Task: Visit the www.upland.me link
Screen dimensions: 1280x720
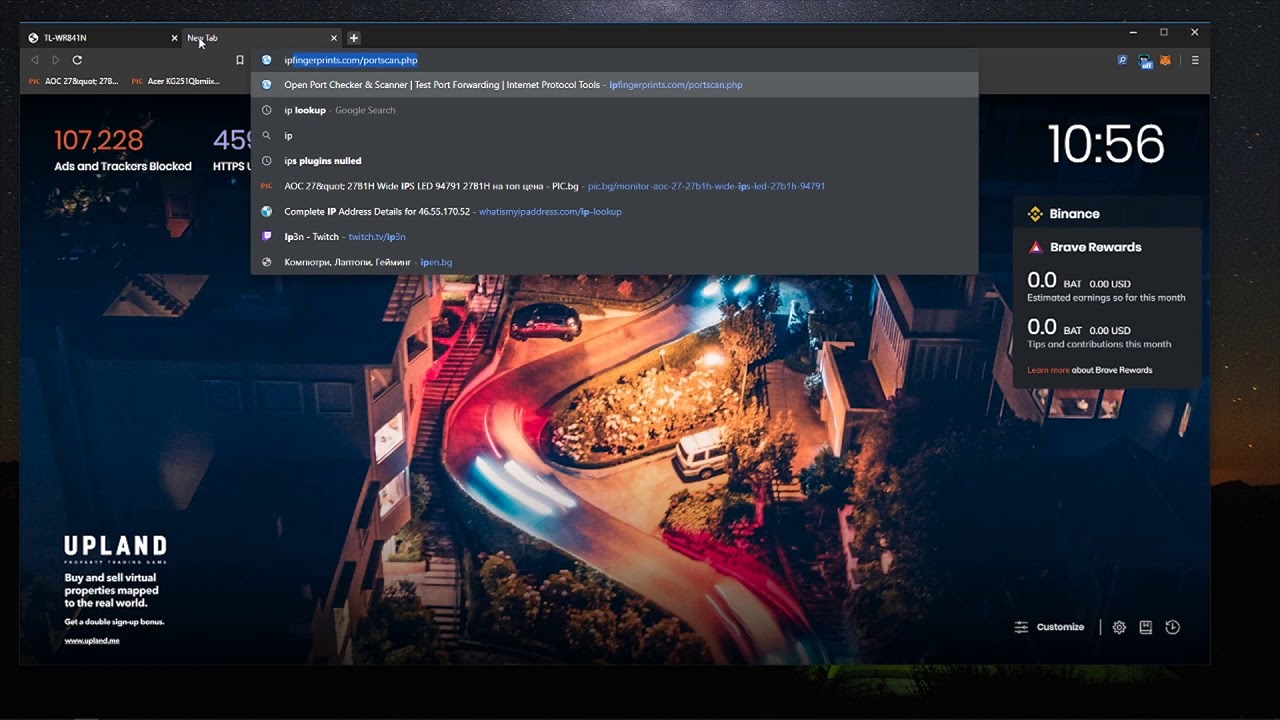Action: click(92, 641)
